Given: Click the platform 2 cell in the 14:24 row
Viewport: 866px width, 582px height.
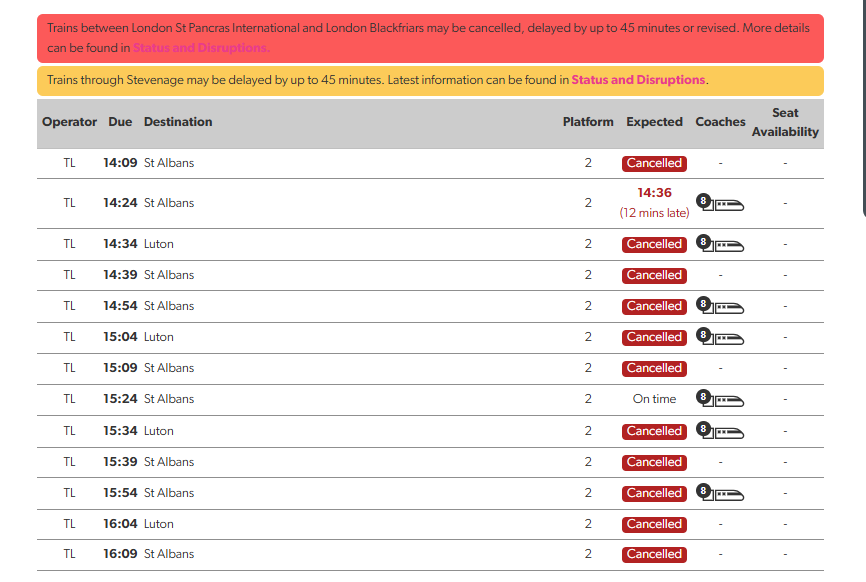Looking at the screenshot, I should click(588, 203).
